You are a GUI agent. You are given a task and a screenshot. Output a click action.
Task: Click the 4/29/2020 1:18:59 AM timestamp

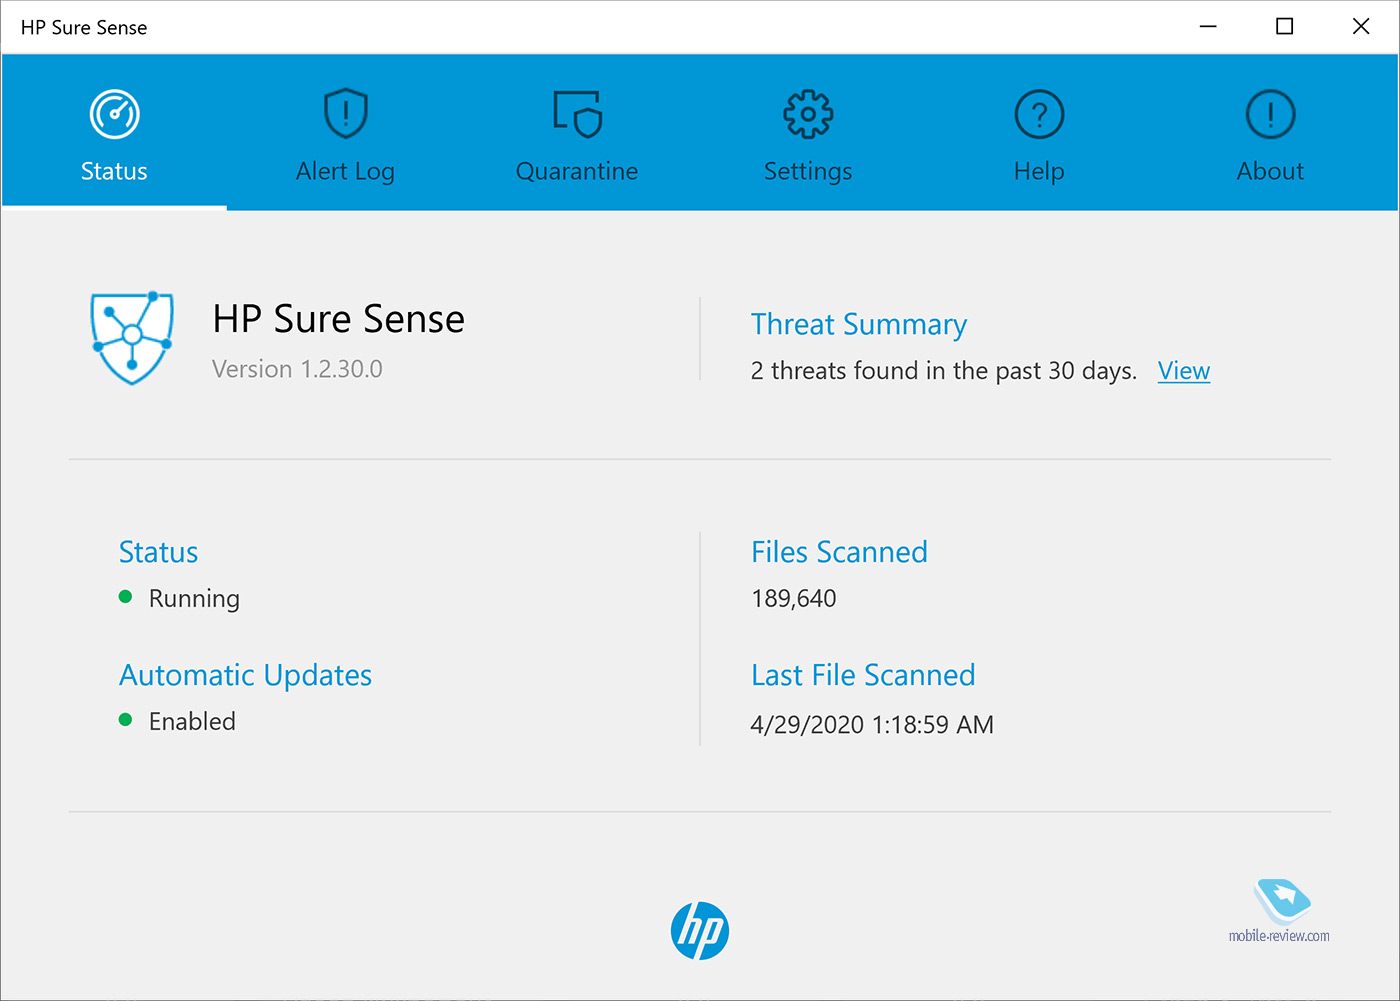[872, 725]
